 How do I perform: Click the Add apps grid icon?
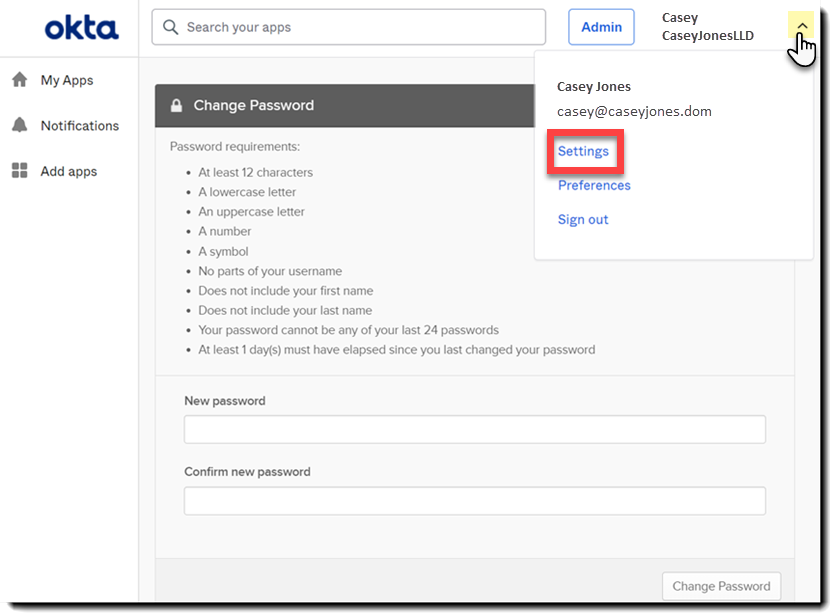(x=20, y=171)
